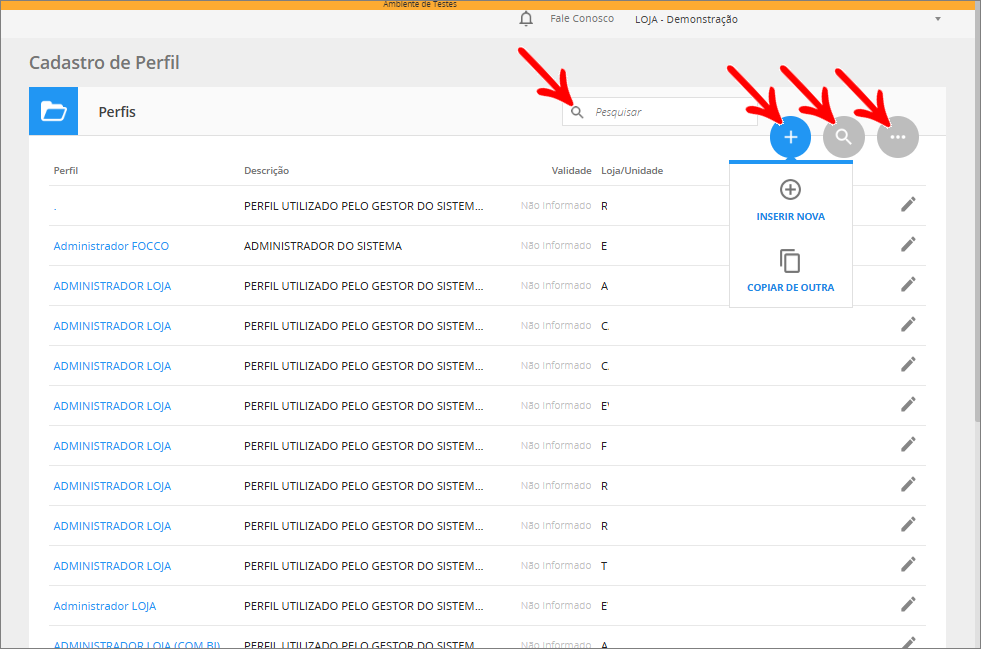This screenshot has height=649, width=981.
Task: Sort by the Perfil column header
Action: click(x=66, y=171)
